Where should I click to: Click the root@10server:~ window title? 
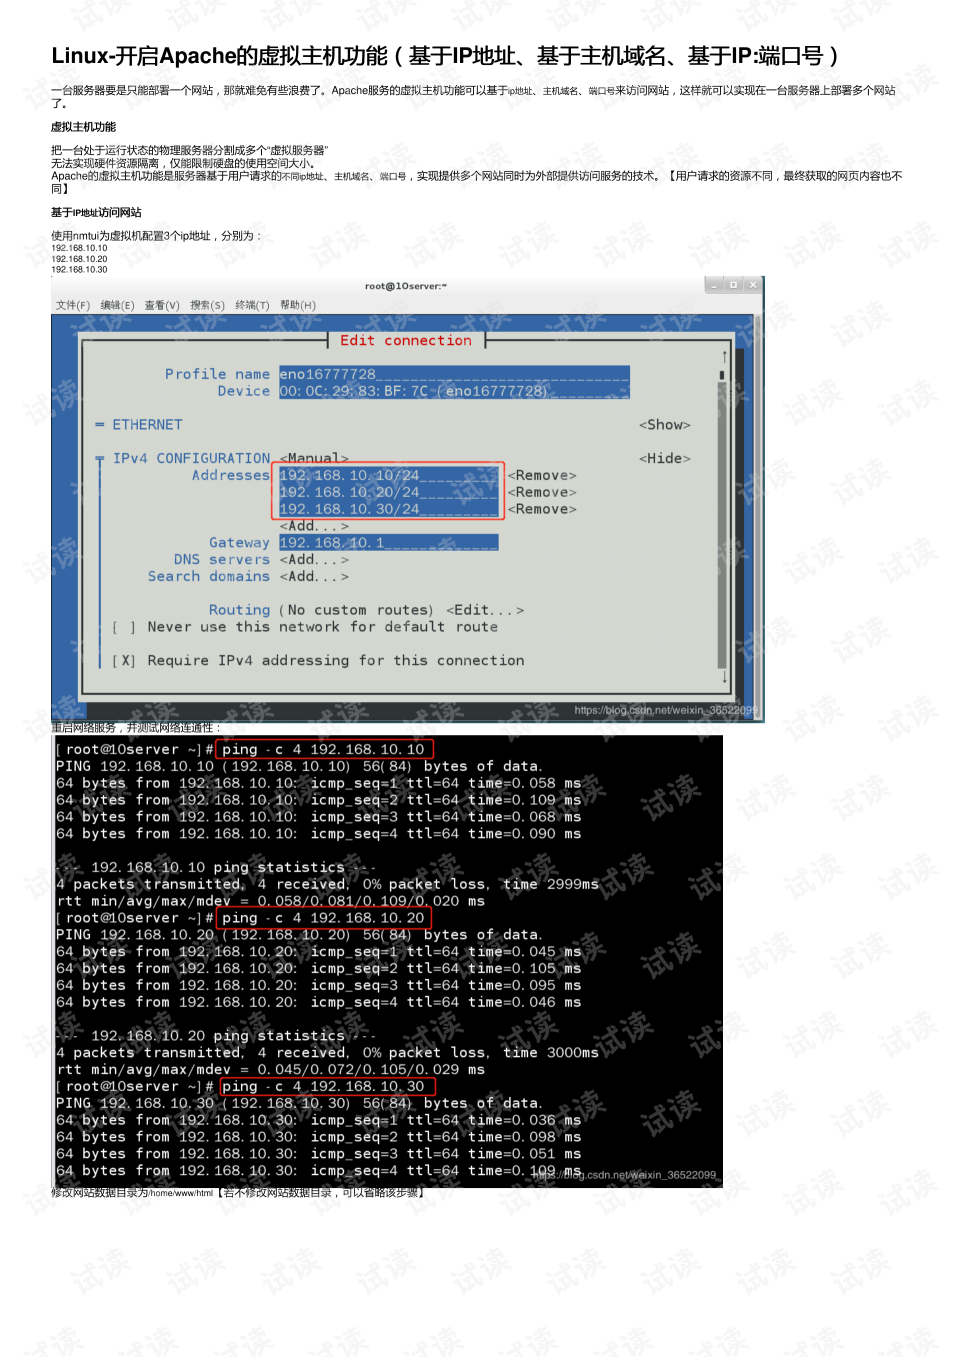[x=406, y=286]
